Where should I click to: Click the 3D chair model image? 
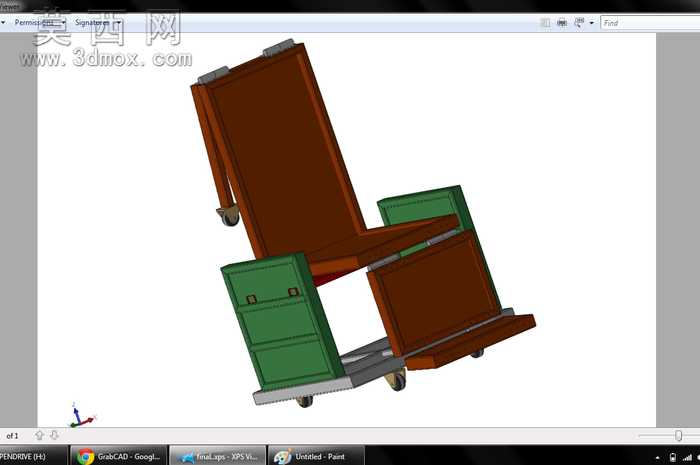click(x=362, y=222)
